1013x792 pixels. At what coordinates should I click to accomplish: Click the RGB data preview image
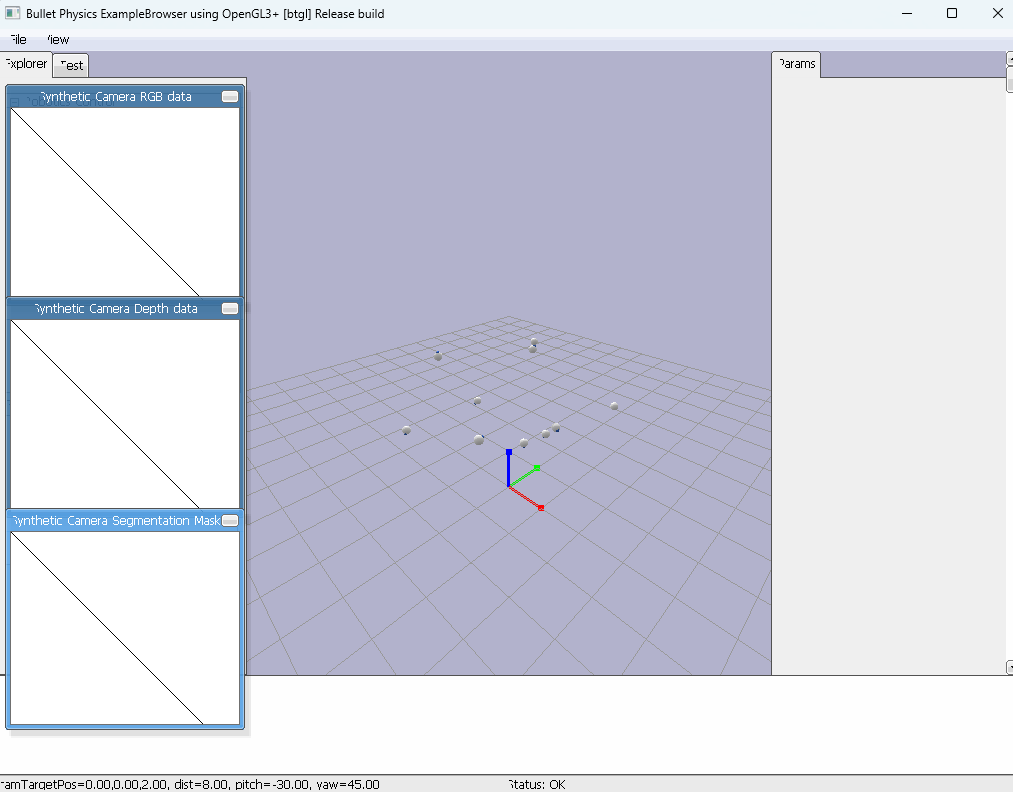click(x=125, y=202)
